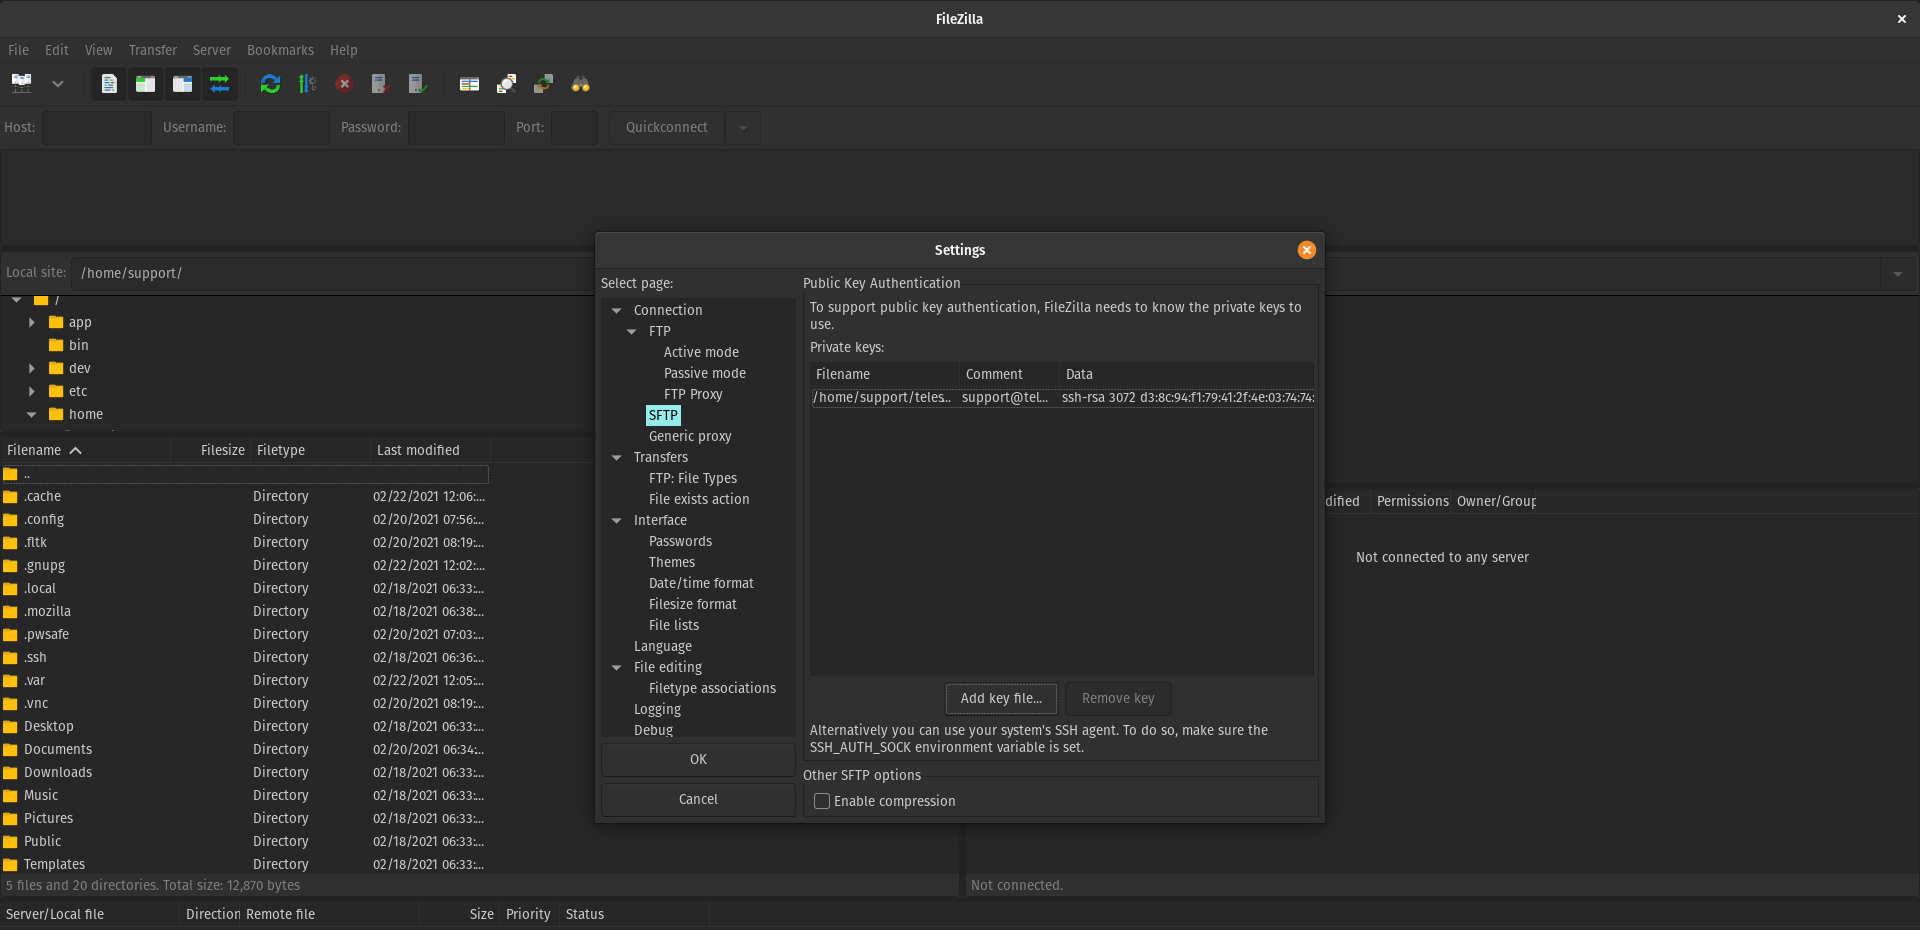The height and width of the screenshot is (930, 1920).
Task: Cancel the Settings dialog
Action: [x=698, y=799]
